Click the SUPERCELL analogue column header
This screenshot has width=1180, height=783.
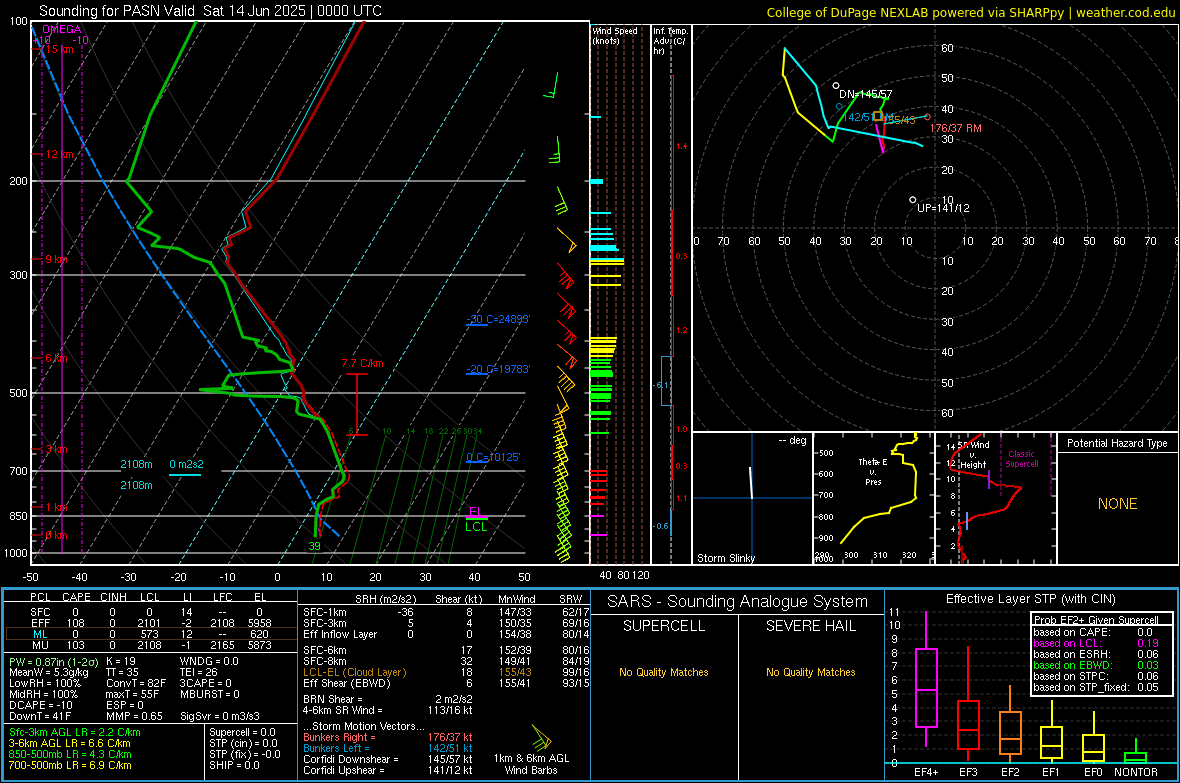pyautogui.click(x=664, y=626)
